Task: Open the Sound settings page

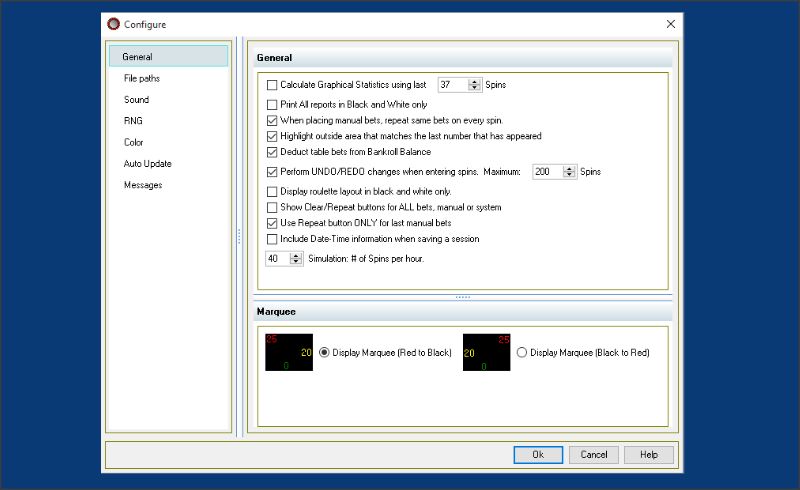Action: pos(136,100)
